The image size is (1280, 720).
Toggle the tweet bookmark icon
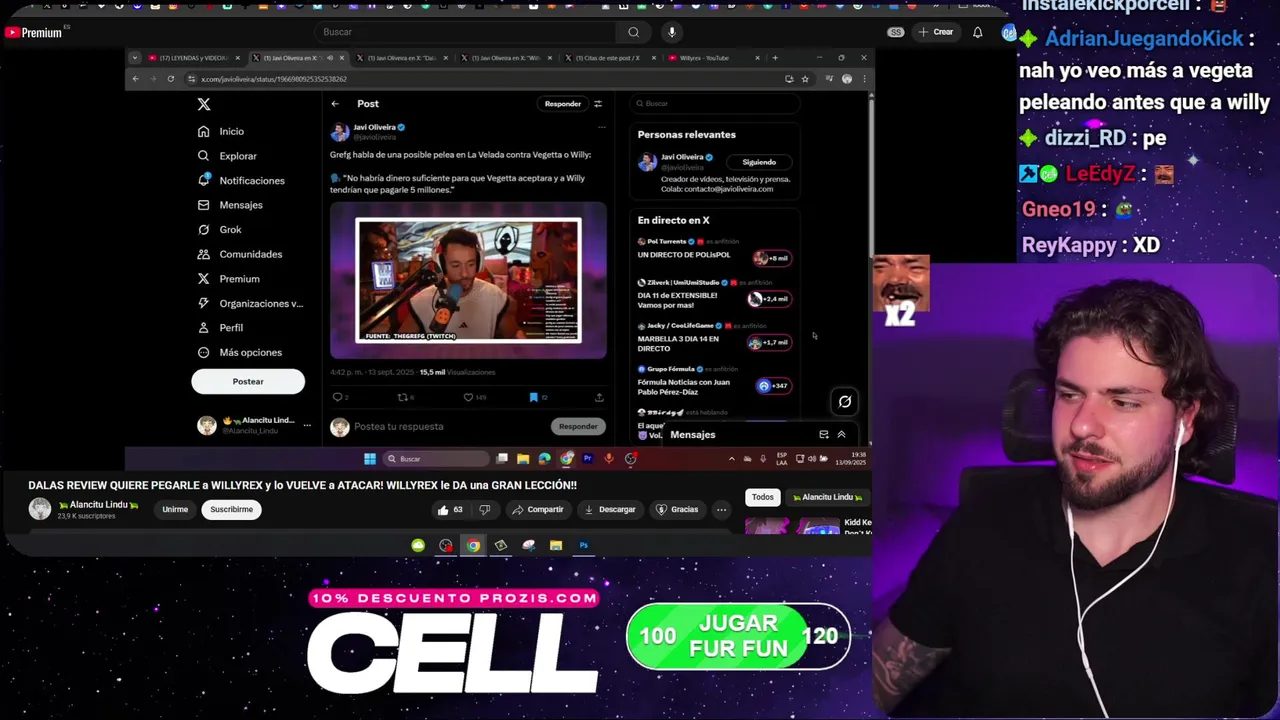pyautogui.click(x=533, y=397)
